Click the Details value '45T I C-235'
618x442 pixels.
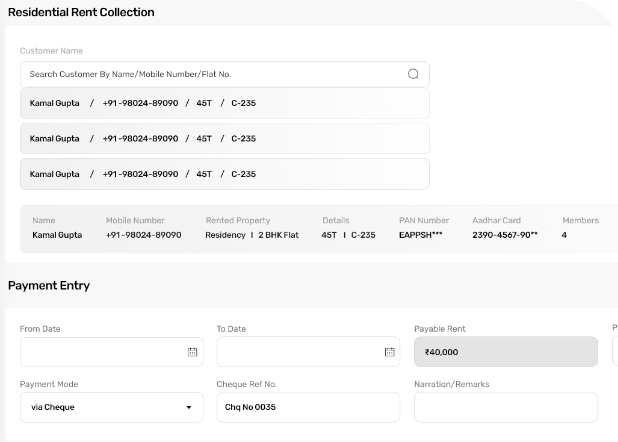(348, 235)
